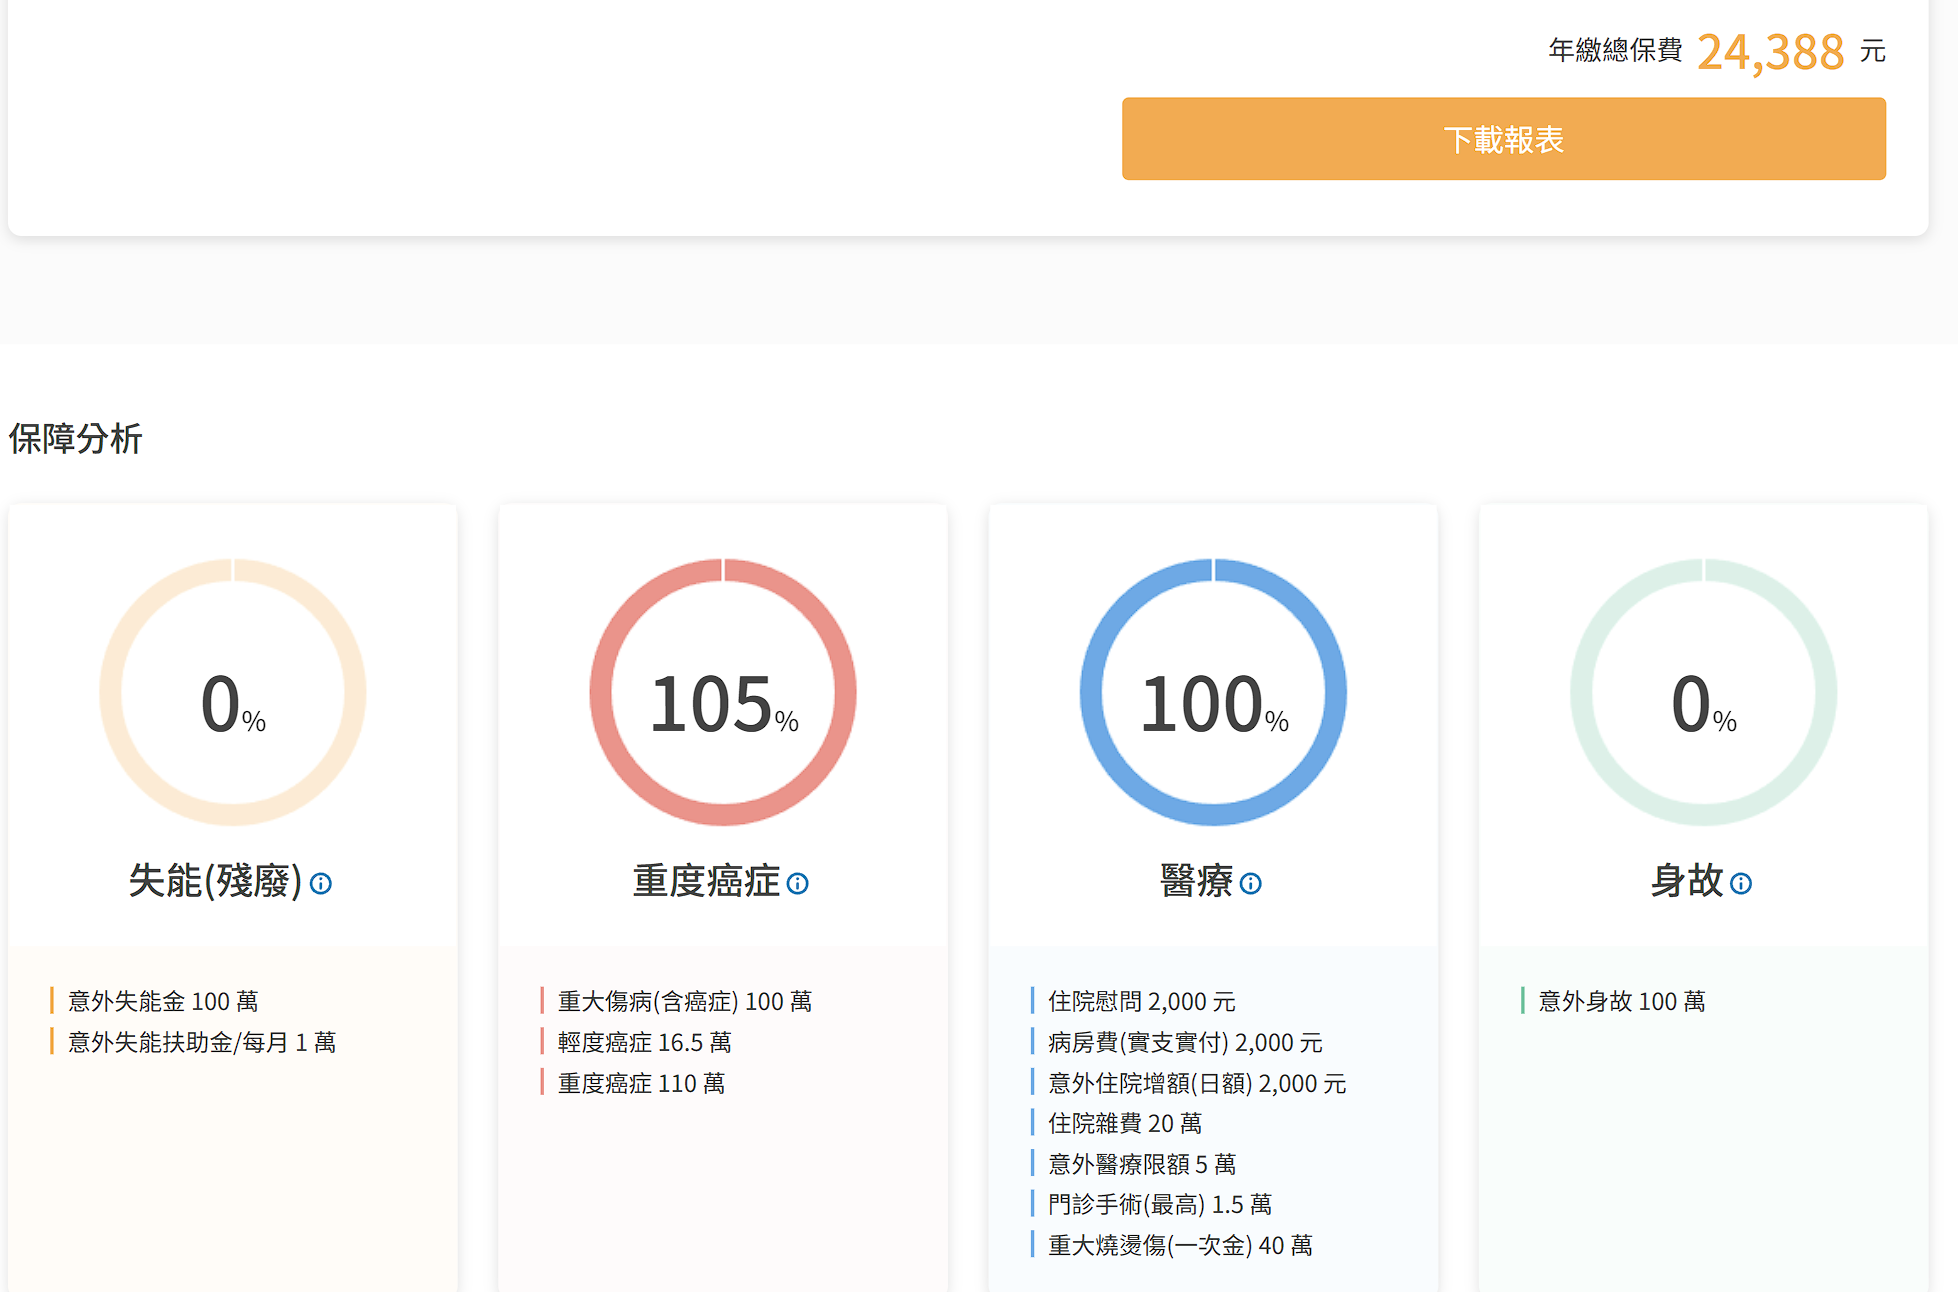The height and width of the screenshot is (1292, 1958).
Task: Click info icon next to 失能(殘廢)
Action: (x=320, y=884)
